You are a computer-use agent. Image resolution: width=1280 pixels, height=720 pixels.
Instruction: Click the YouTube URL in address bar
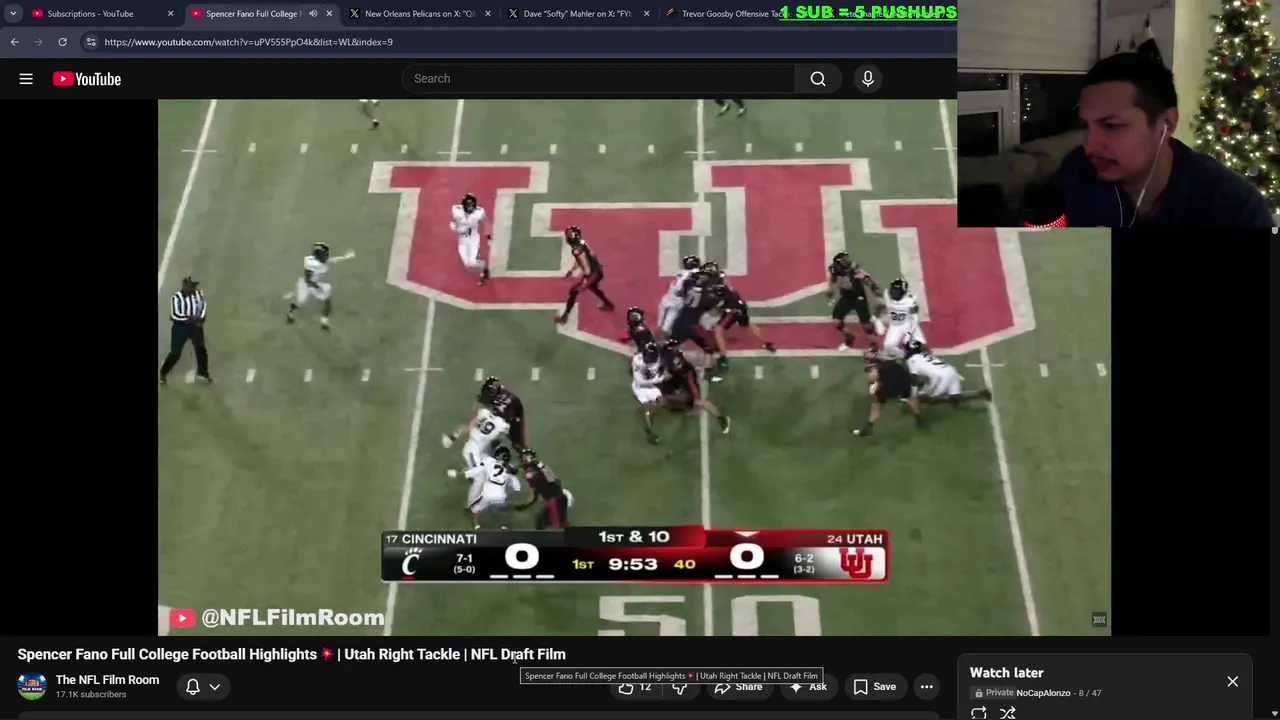(248, 42)
